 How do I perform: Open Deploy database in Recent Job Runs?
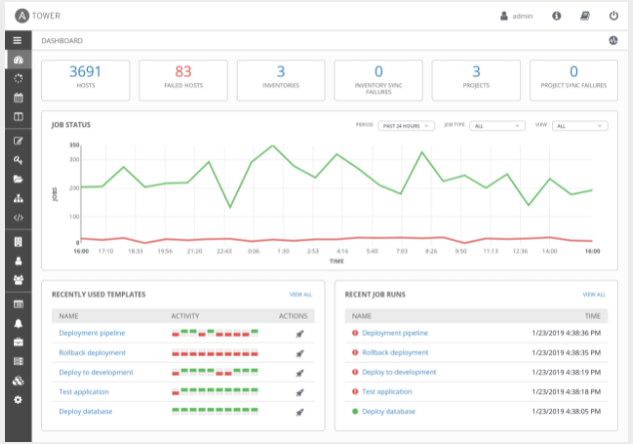(388, 411)
